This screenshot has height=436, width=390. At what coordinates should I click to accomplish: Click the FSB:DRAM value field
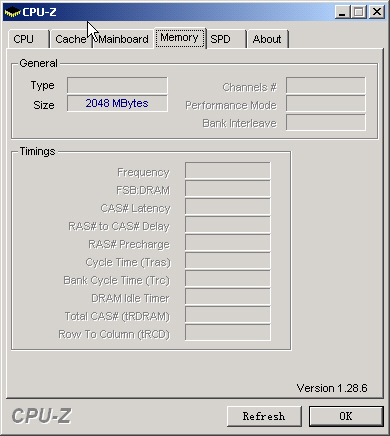[228, 189]
